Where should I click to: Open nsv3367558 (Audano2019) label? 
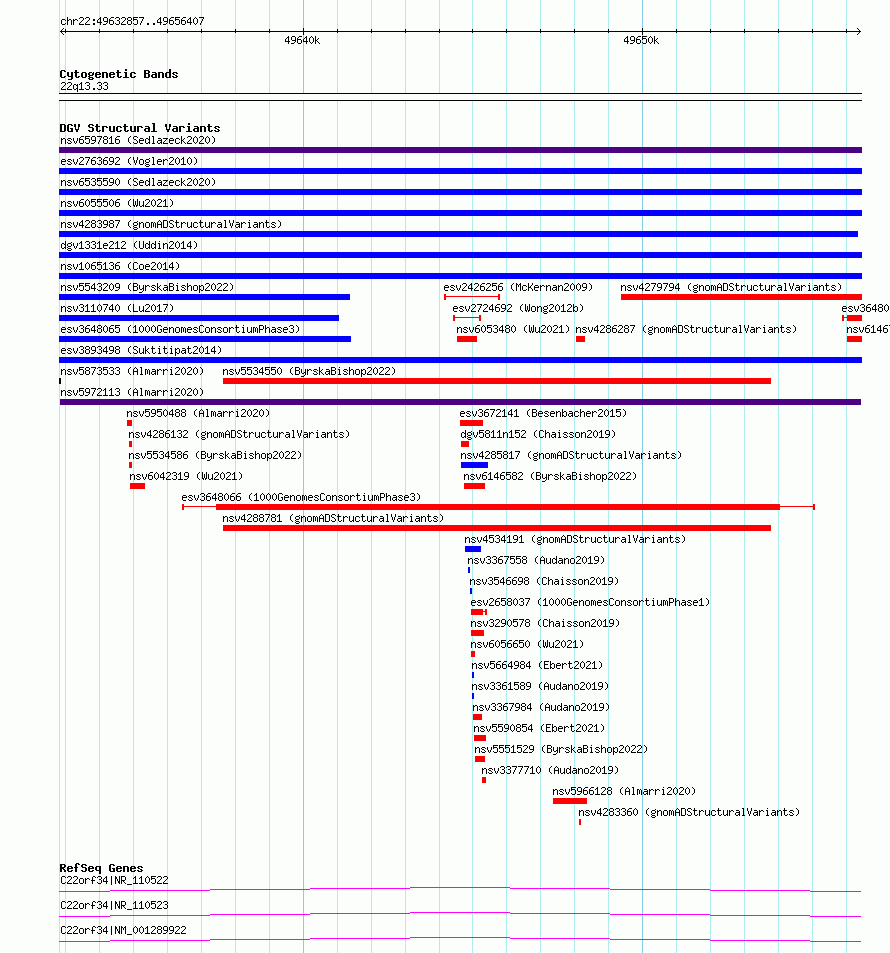click(x=536, y=560)
